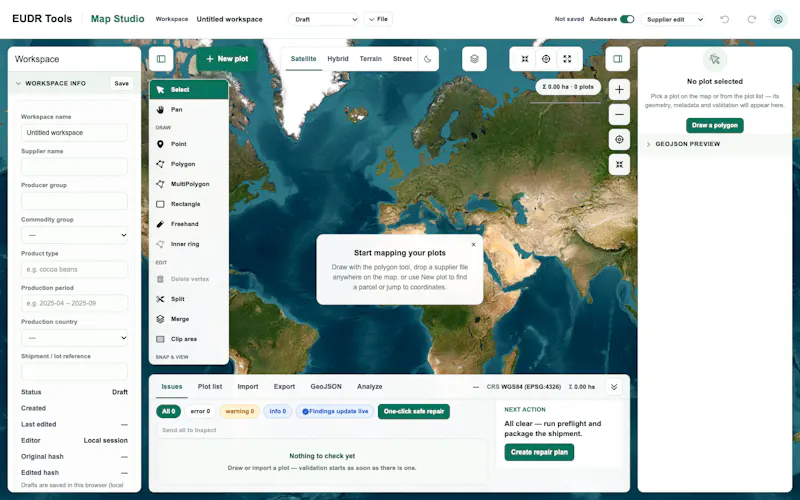Open the Export tab
The width and height of the screenshot is (800, 500).
(x=284, y=387)
